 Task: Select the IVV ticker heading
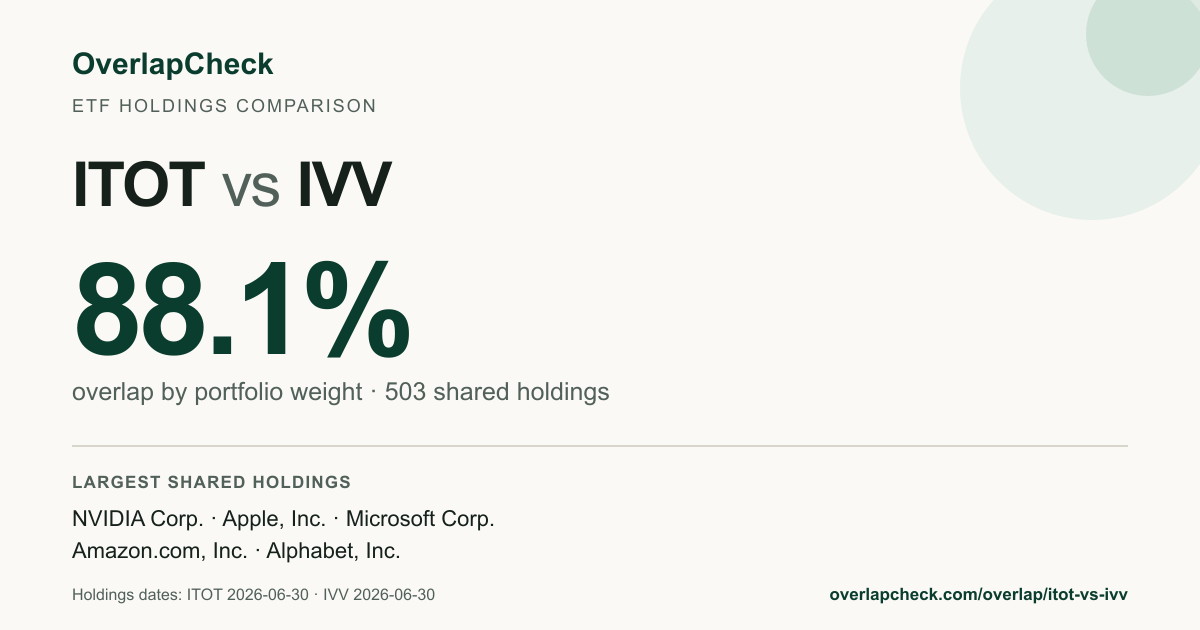(345, 185)
